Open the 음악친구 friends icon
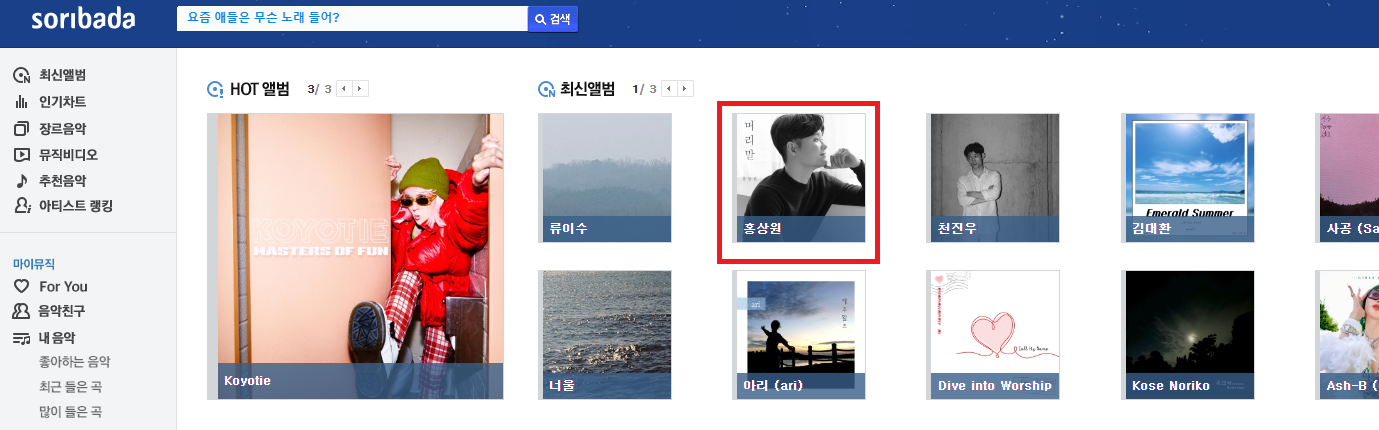This screenshot has height=430, width=1379. (21, 311)
